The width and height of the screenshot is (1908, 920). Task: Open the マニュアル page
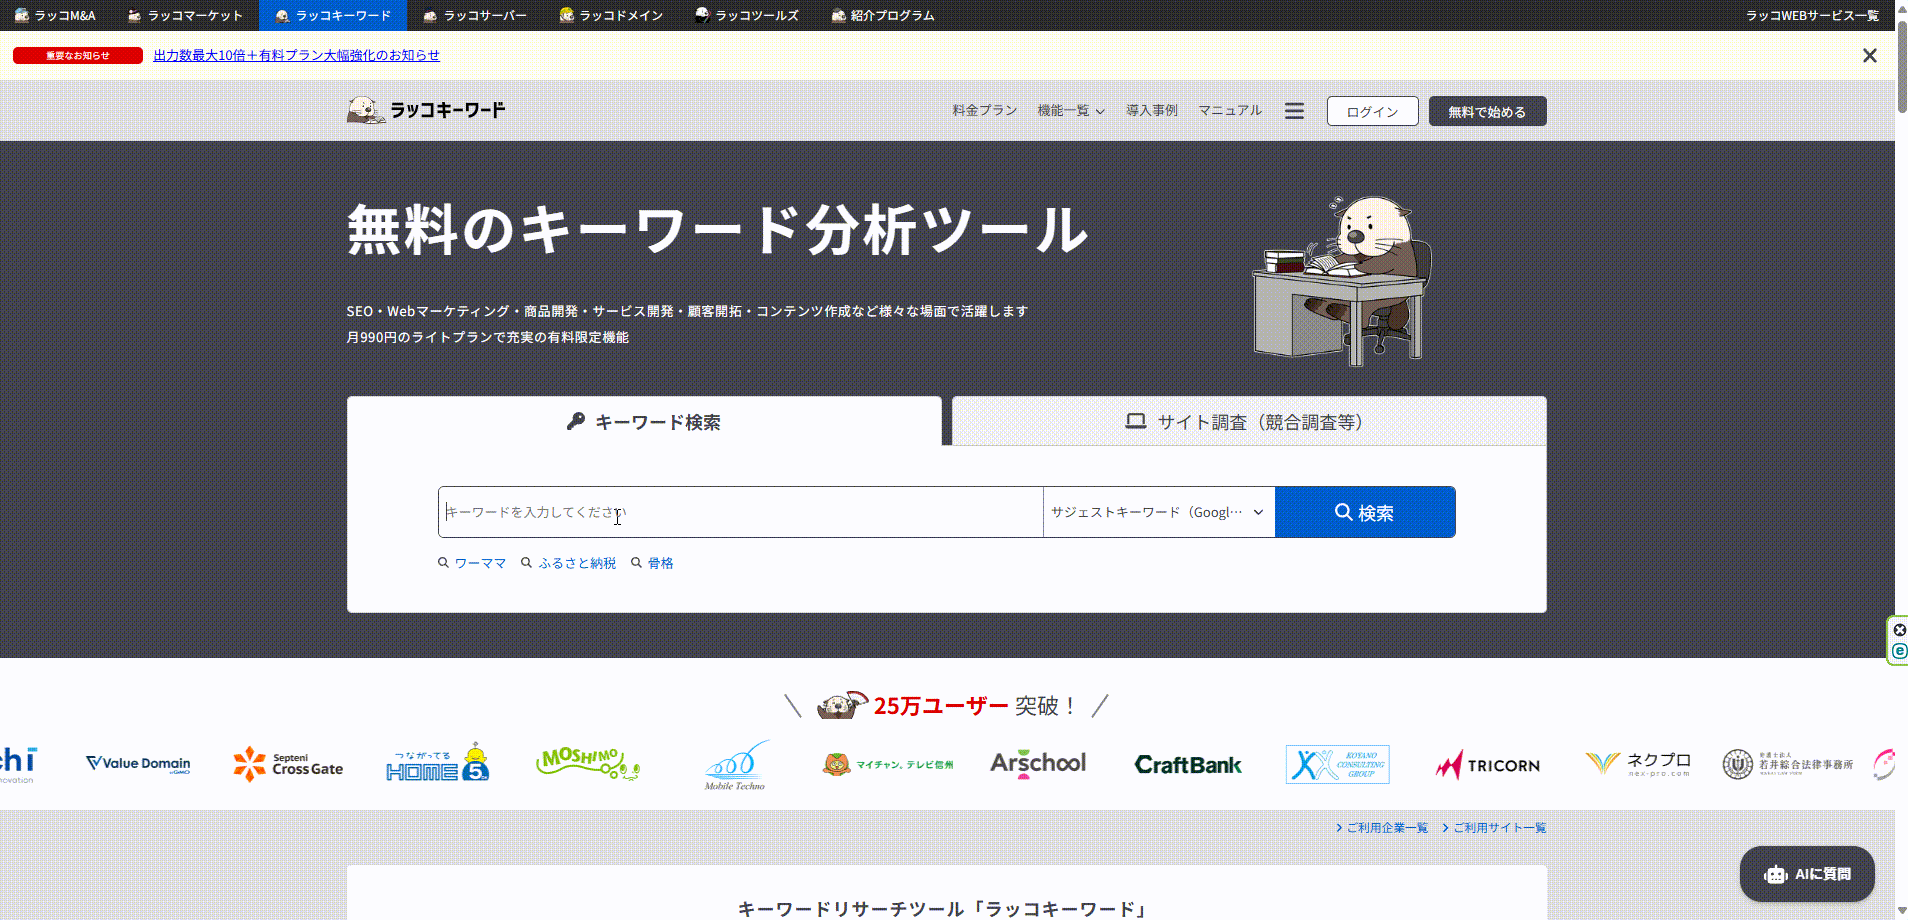coord(1230,110)
